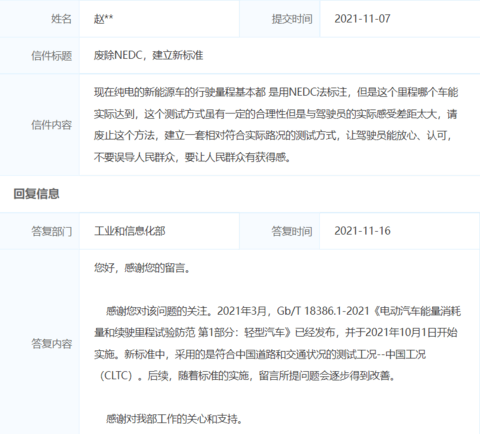Click the line mentioning 中国工况
Viewport: 480px width, 434px height.
[x=260, y=354]
